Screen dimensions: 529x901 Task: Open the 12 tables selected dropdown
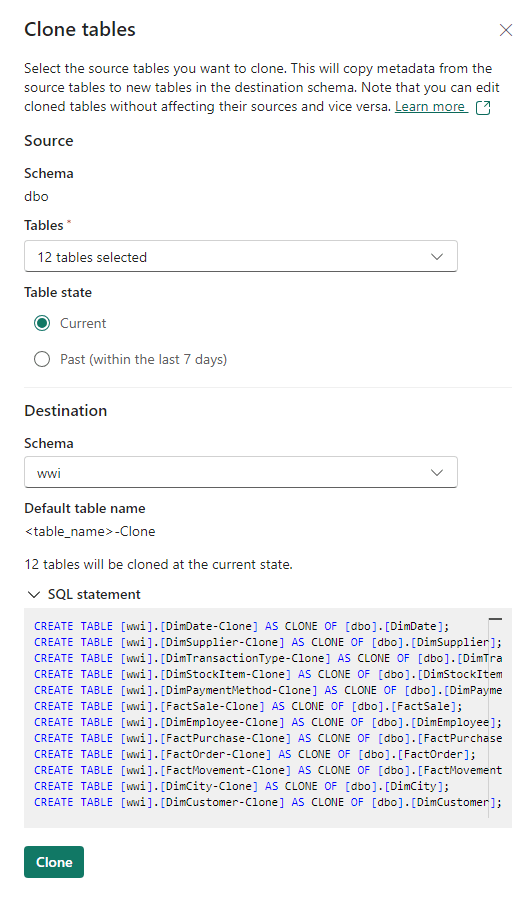[241, 256]
